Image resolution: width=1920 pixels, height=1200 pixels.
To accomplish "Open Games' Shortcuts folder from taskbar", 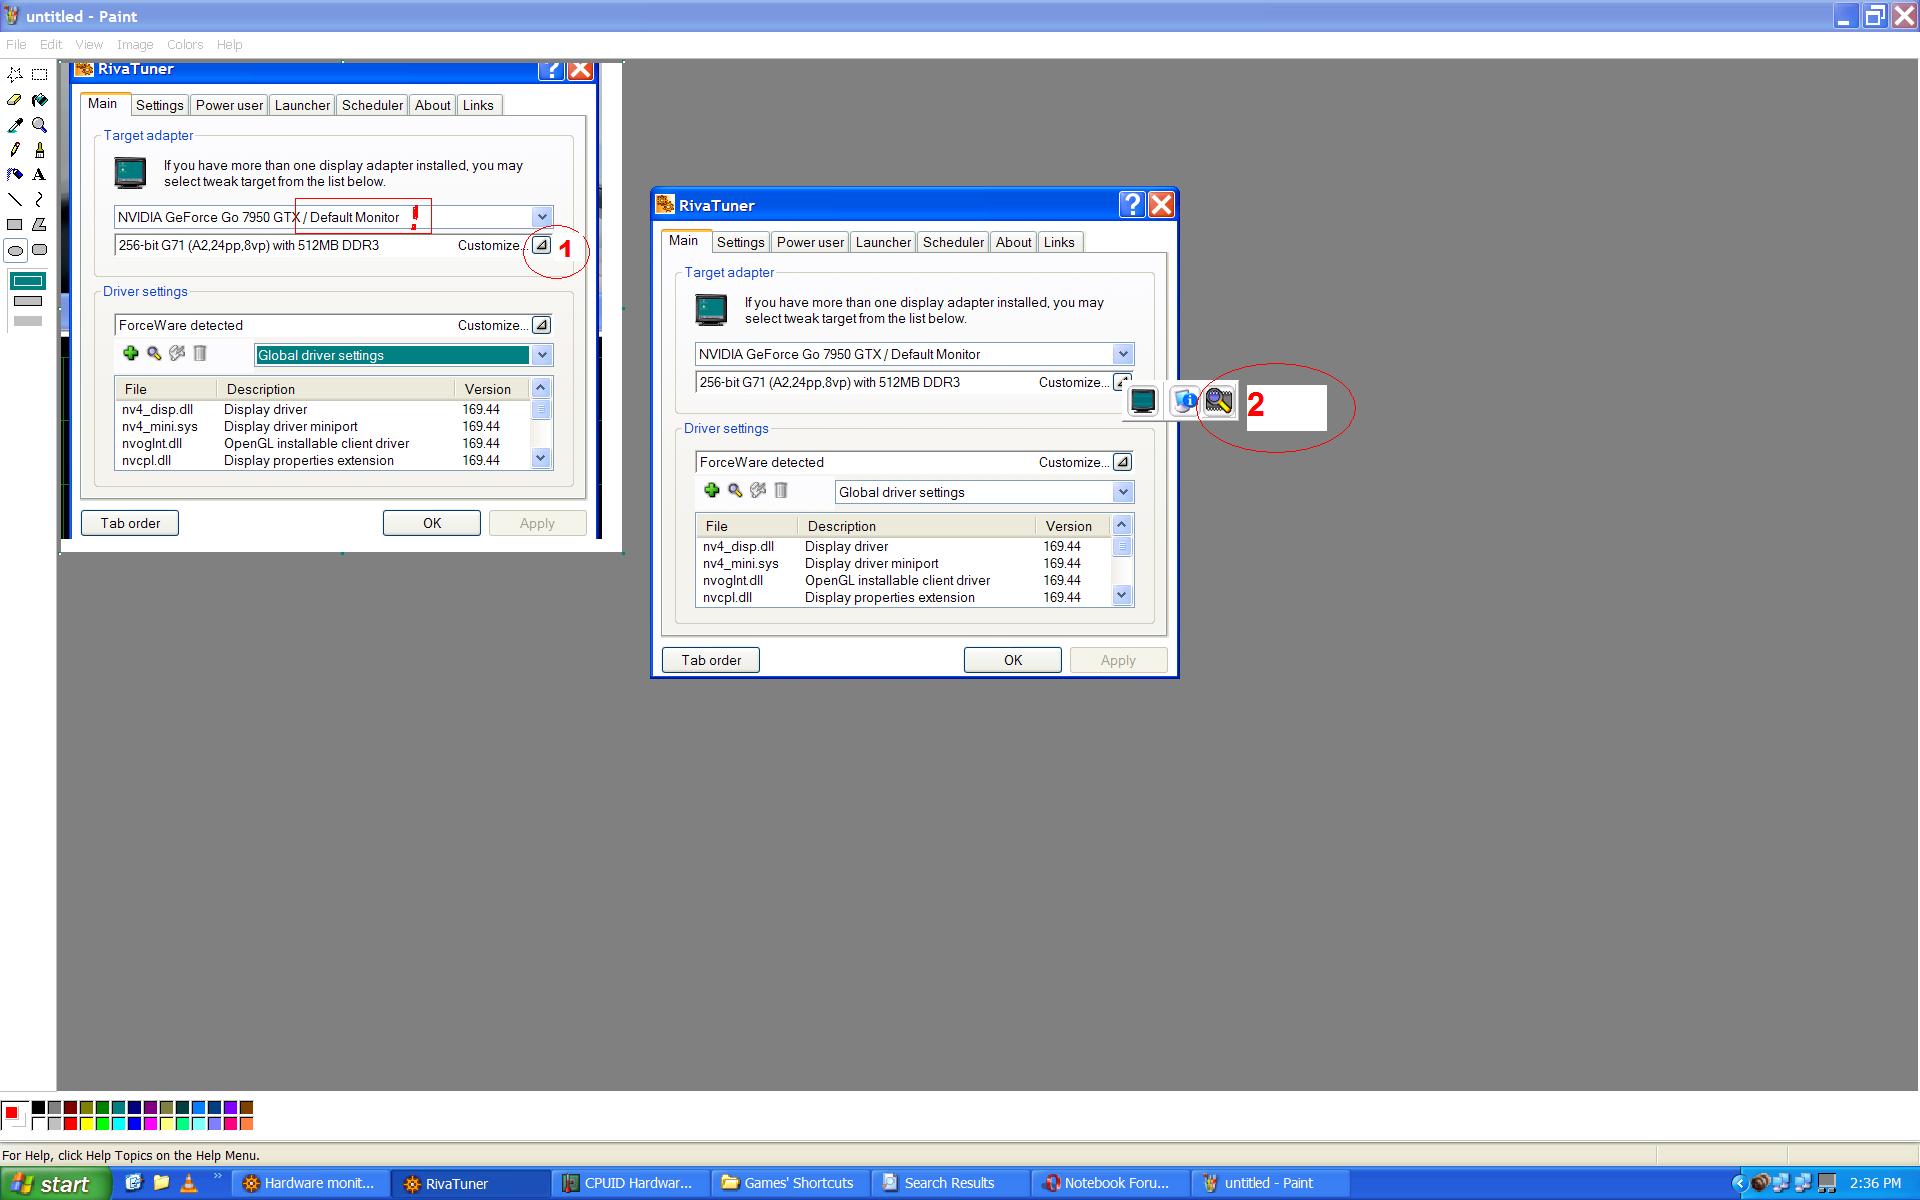I will 790,1183.
